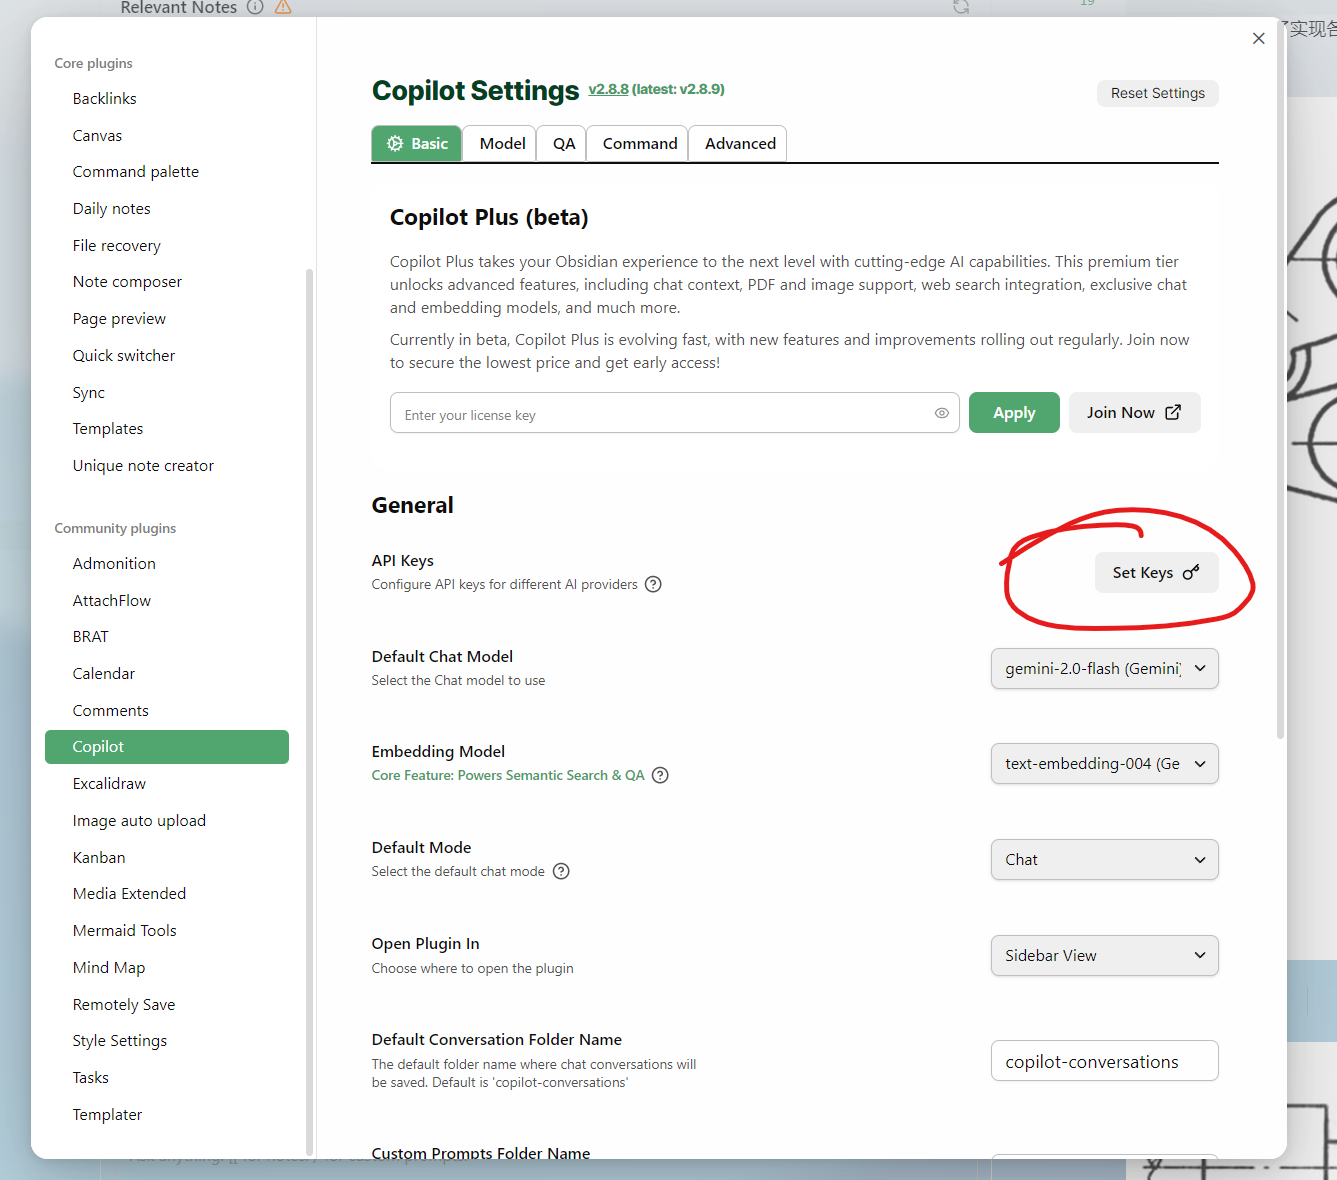1337x1180 pixels.
Task: Open Style Settings plugin page
Action: pyautogui.click(x=167, y=1040)
